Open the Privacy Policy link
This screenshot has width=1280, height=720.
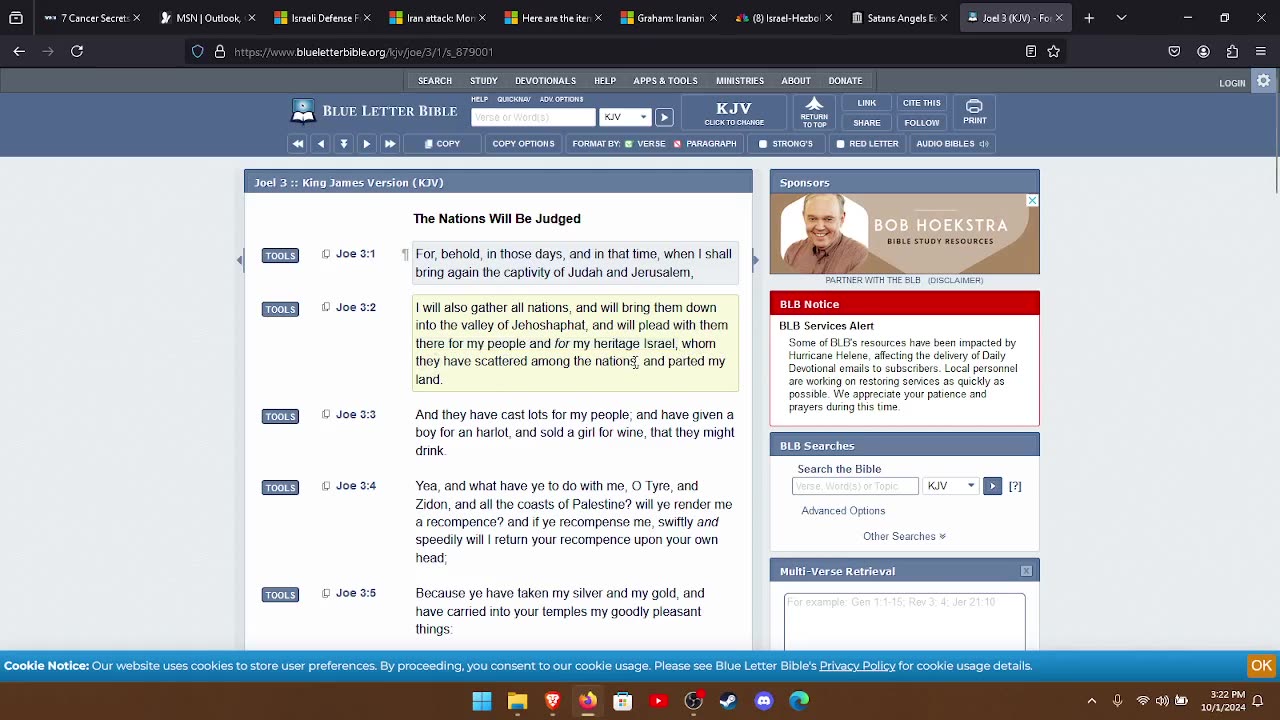tap(857, 666)
